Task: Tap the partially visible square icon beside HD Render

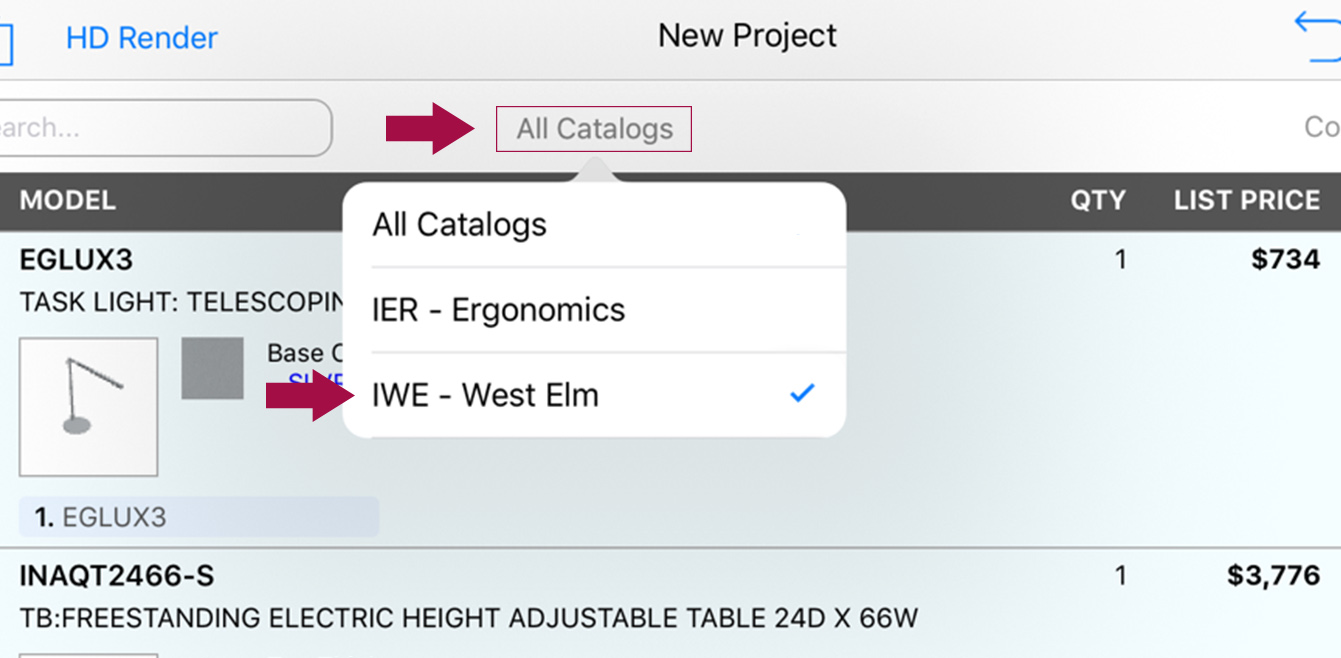Action: tap(6, 43)
